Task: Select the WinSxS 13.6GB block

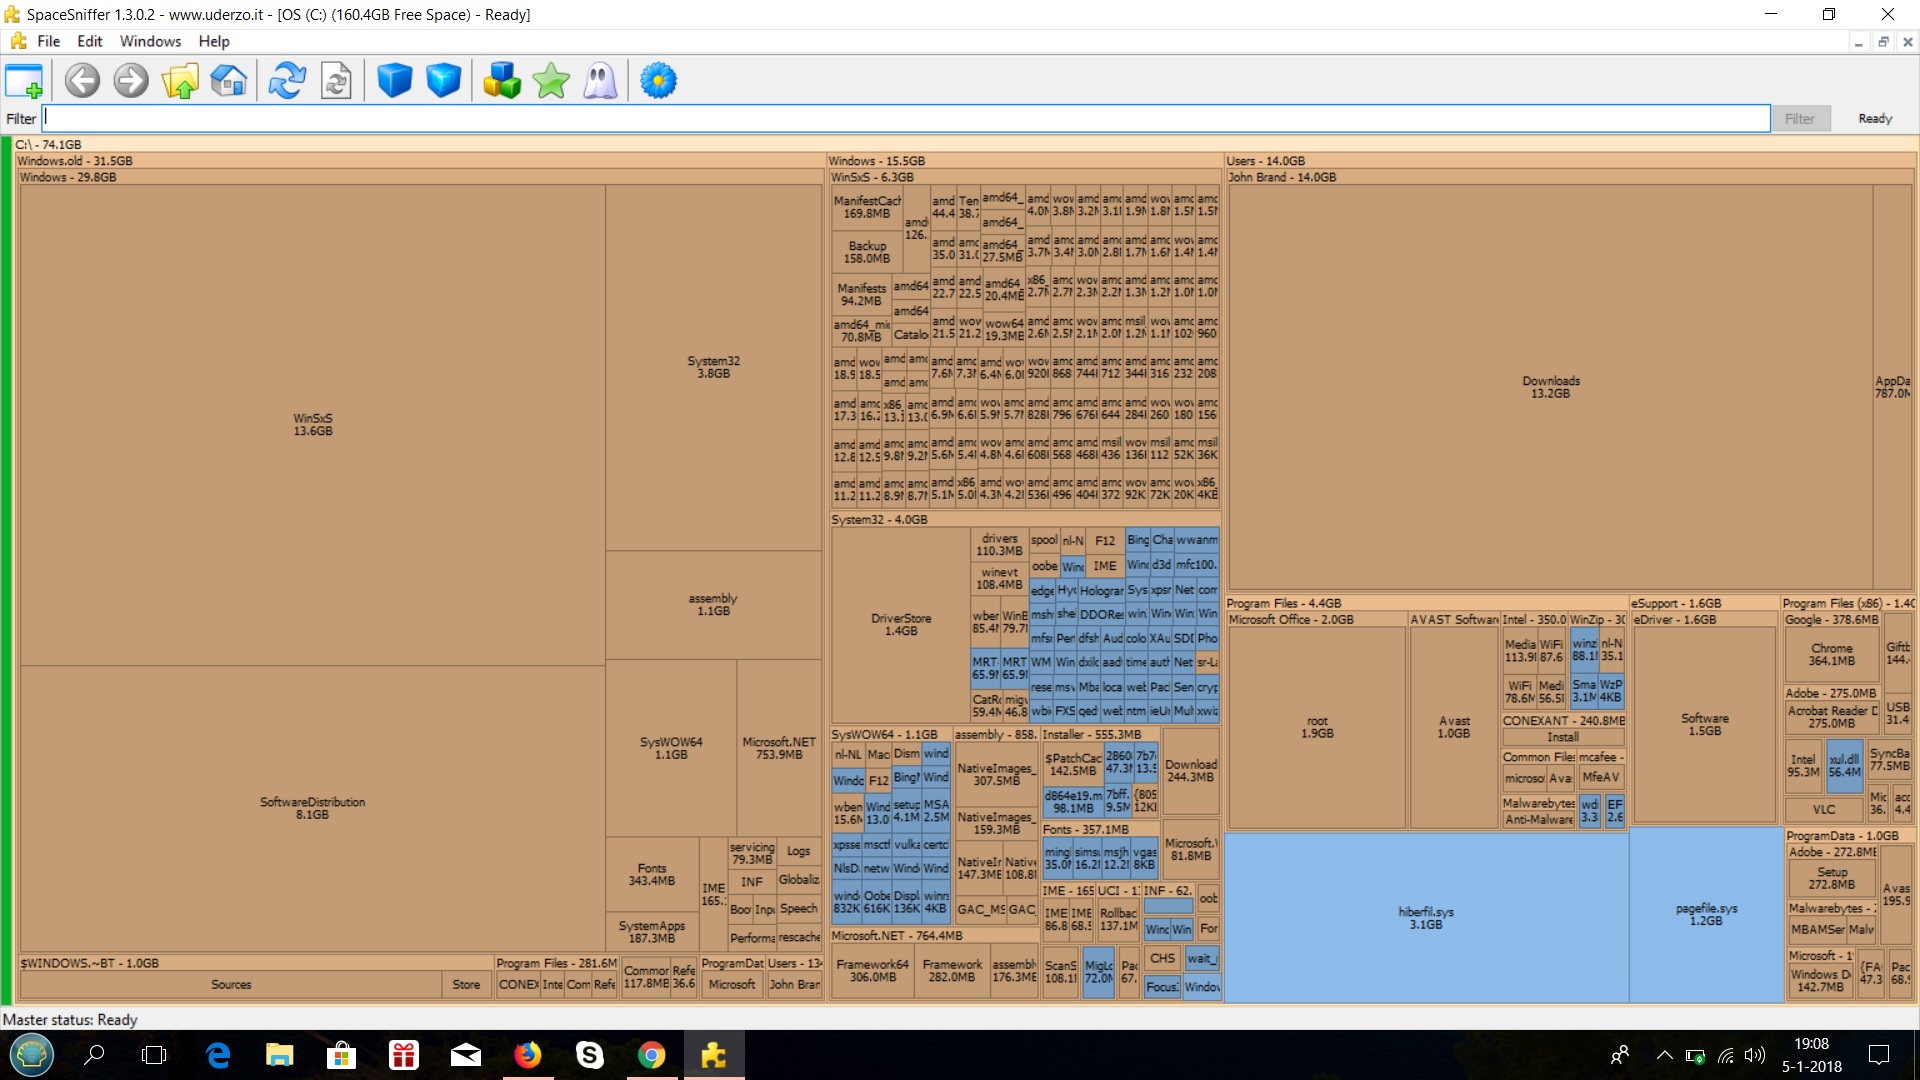Action: pyautogui.click(x=313, y=425)
